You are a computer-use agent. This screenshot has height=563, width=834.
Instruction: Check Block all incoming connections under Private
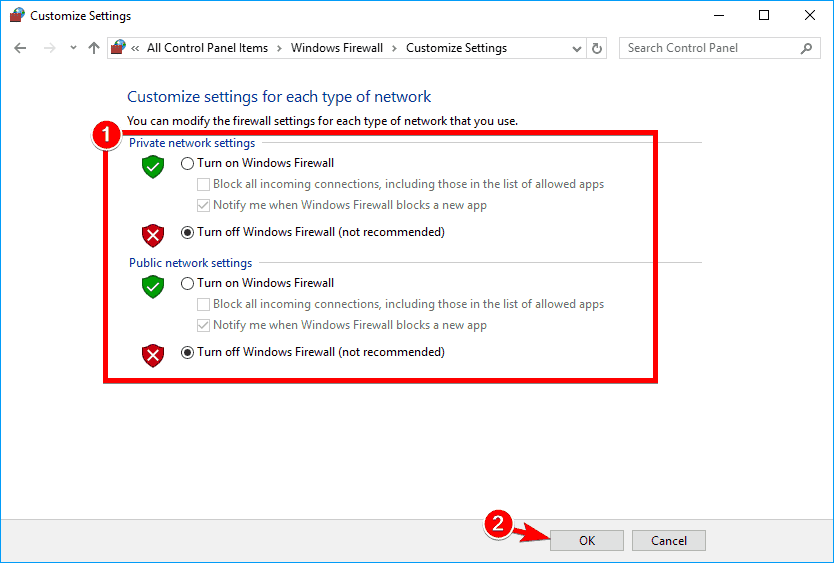pyautogui.click(x=203, y=185)
